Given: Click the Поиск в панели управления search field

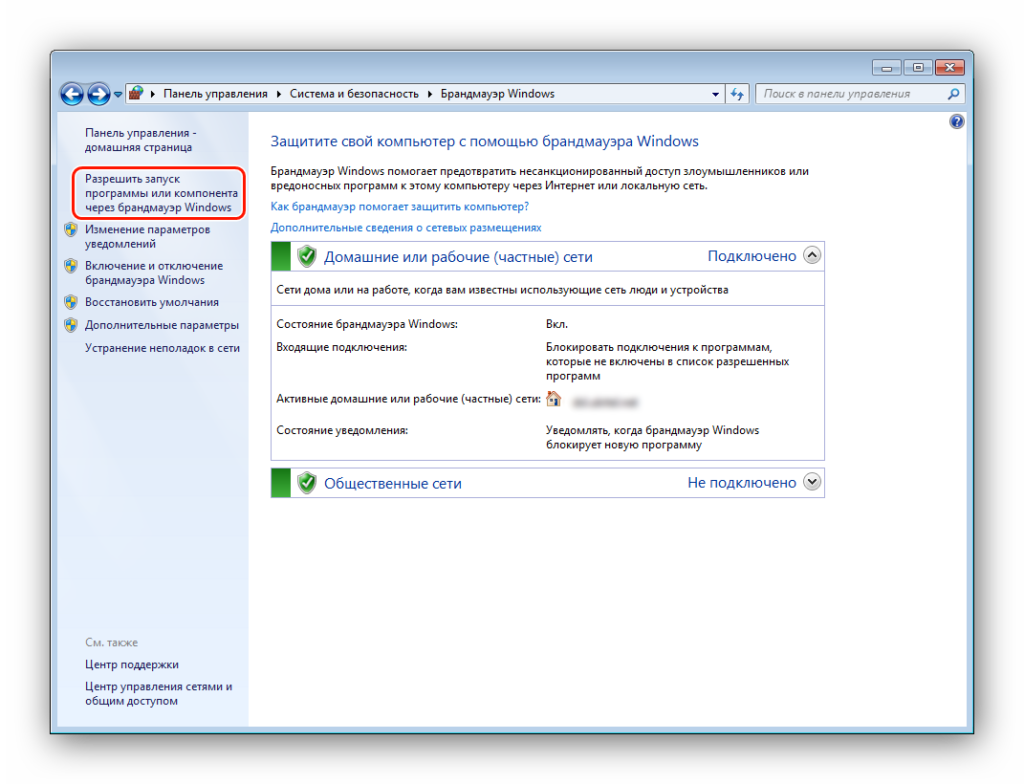Looking at the screenshot, I should [x=850, y=94].
